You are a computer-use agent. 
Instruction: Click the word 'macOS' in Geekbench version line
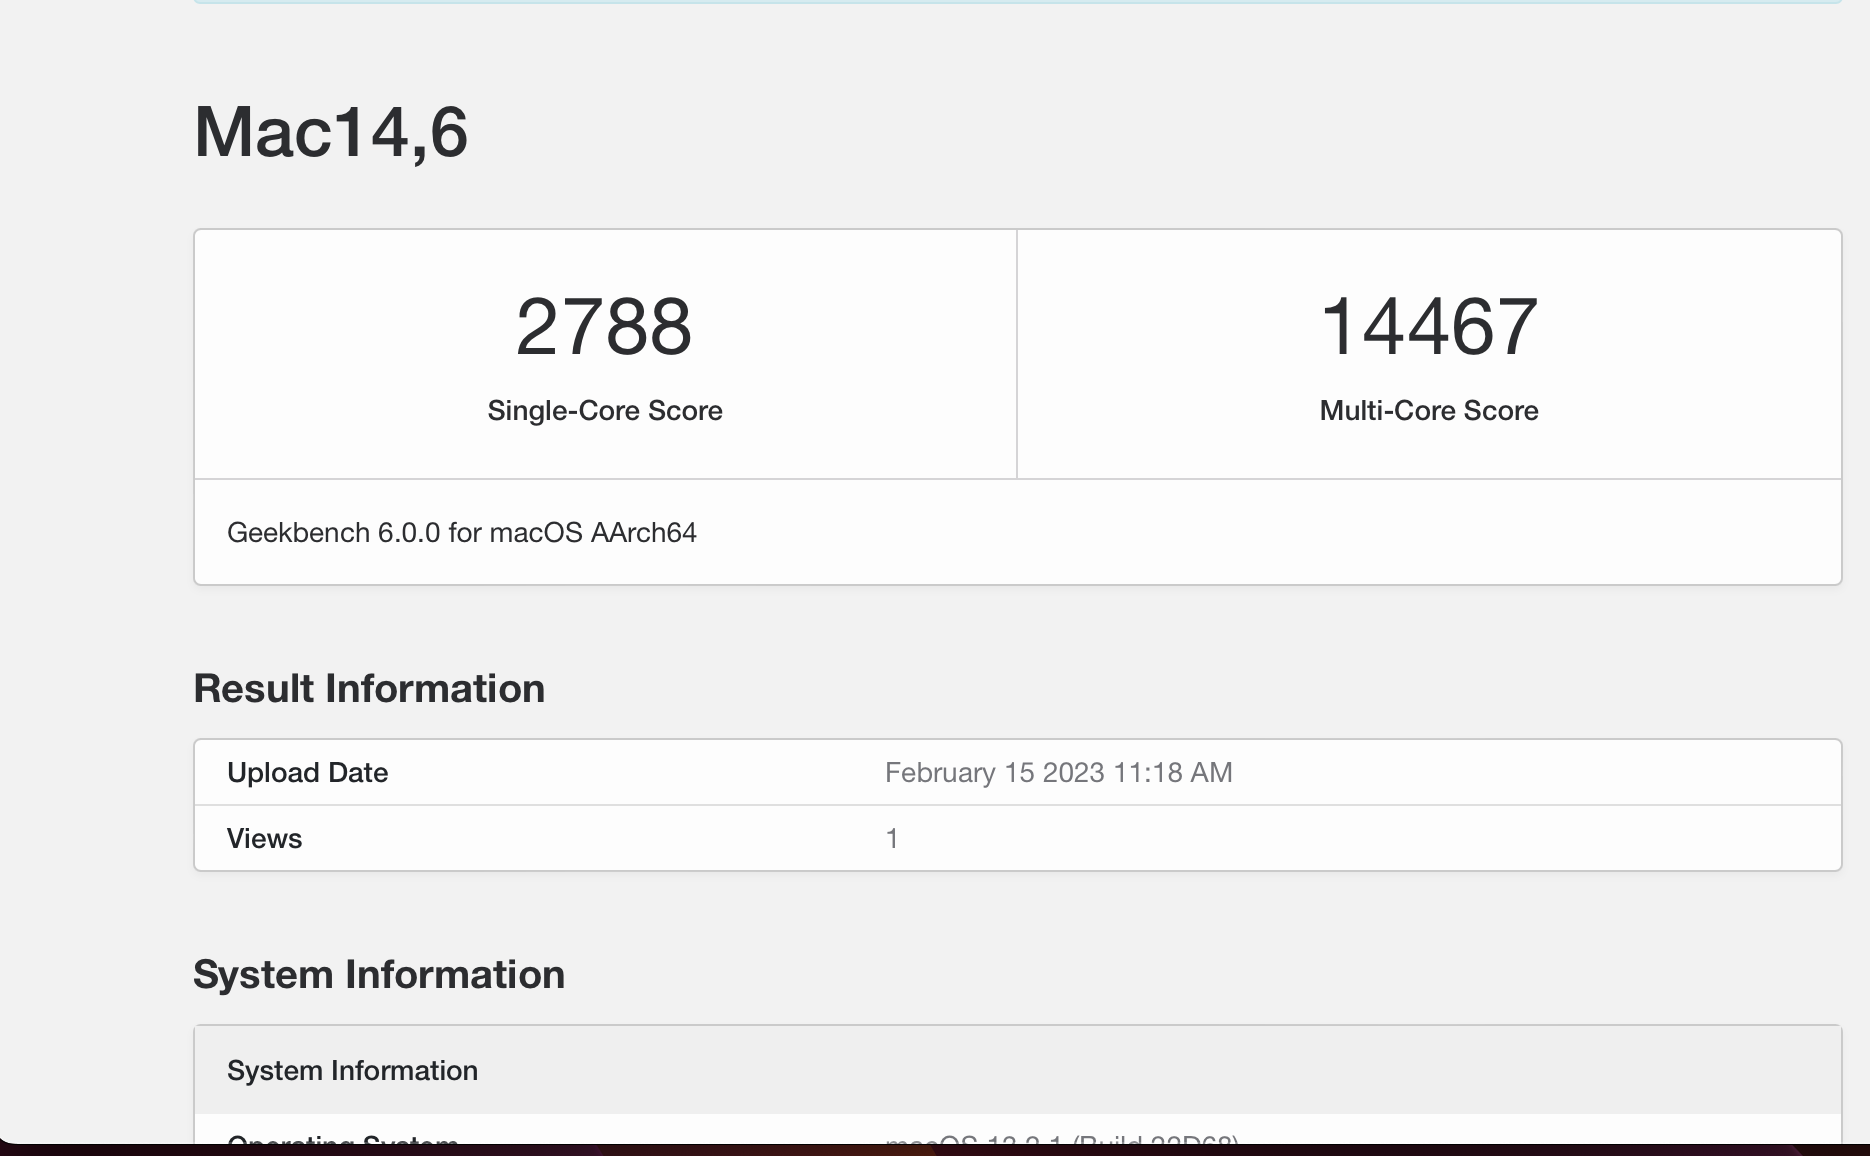coord(536,533)
